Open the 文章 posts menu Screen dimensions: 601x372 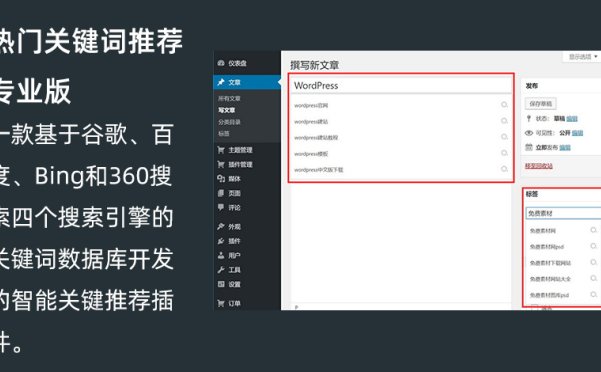[247, 82]
